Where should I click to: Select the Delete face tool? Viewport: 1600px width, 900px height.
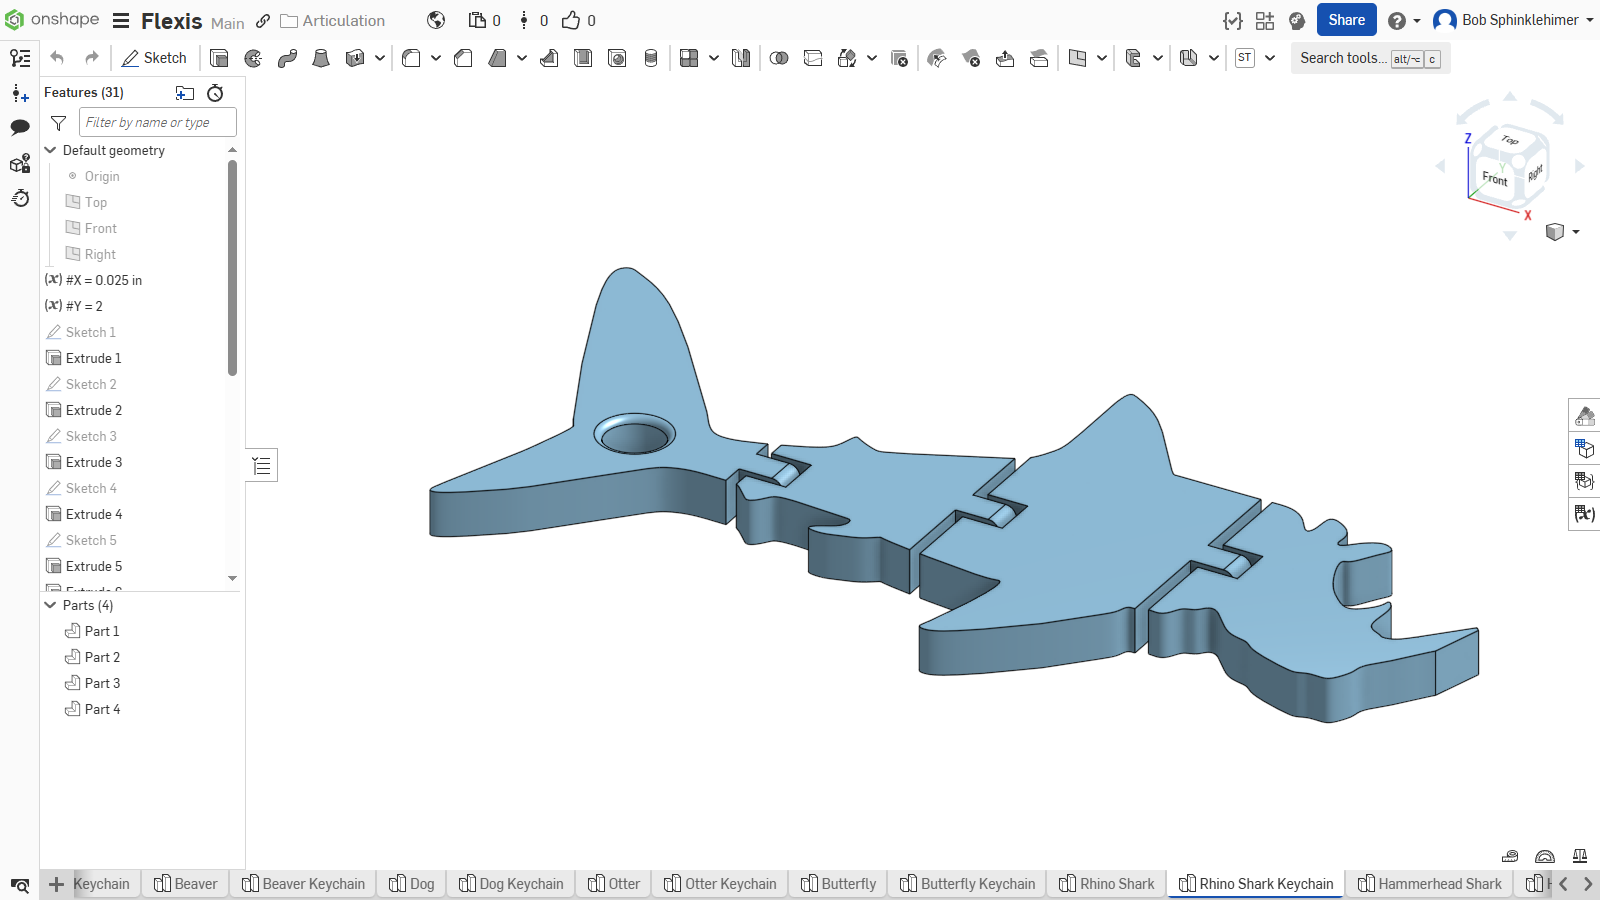pos(971,58)
